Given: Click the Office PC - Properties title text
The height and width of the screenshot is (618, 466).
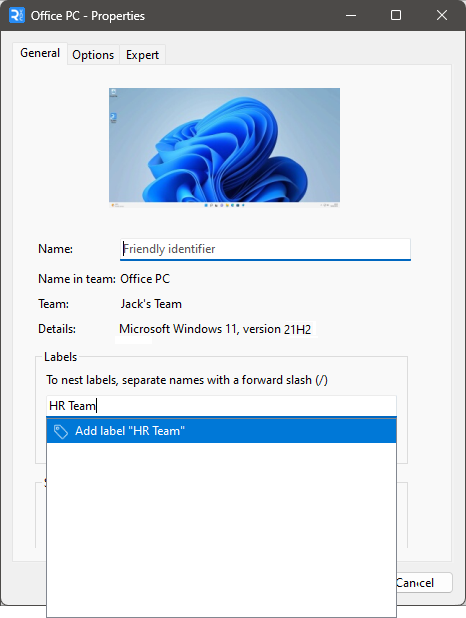Looking at the screenshot, I should click(88, 16).
